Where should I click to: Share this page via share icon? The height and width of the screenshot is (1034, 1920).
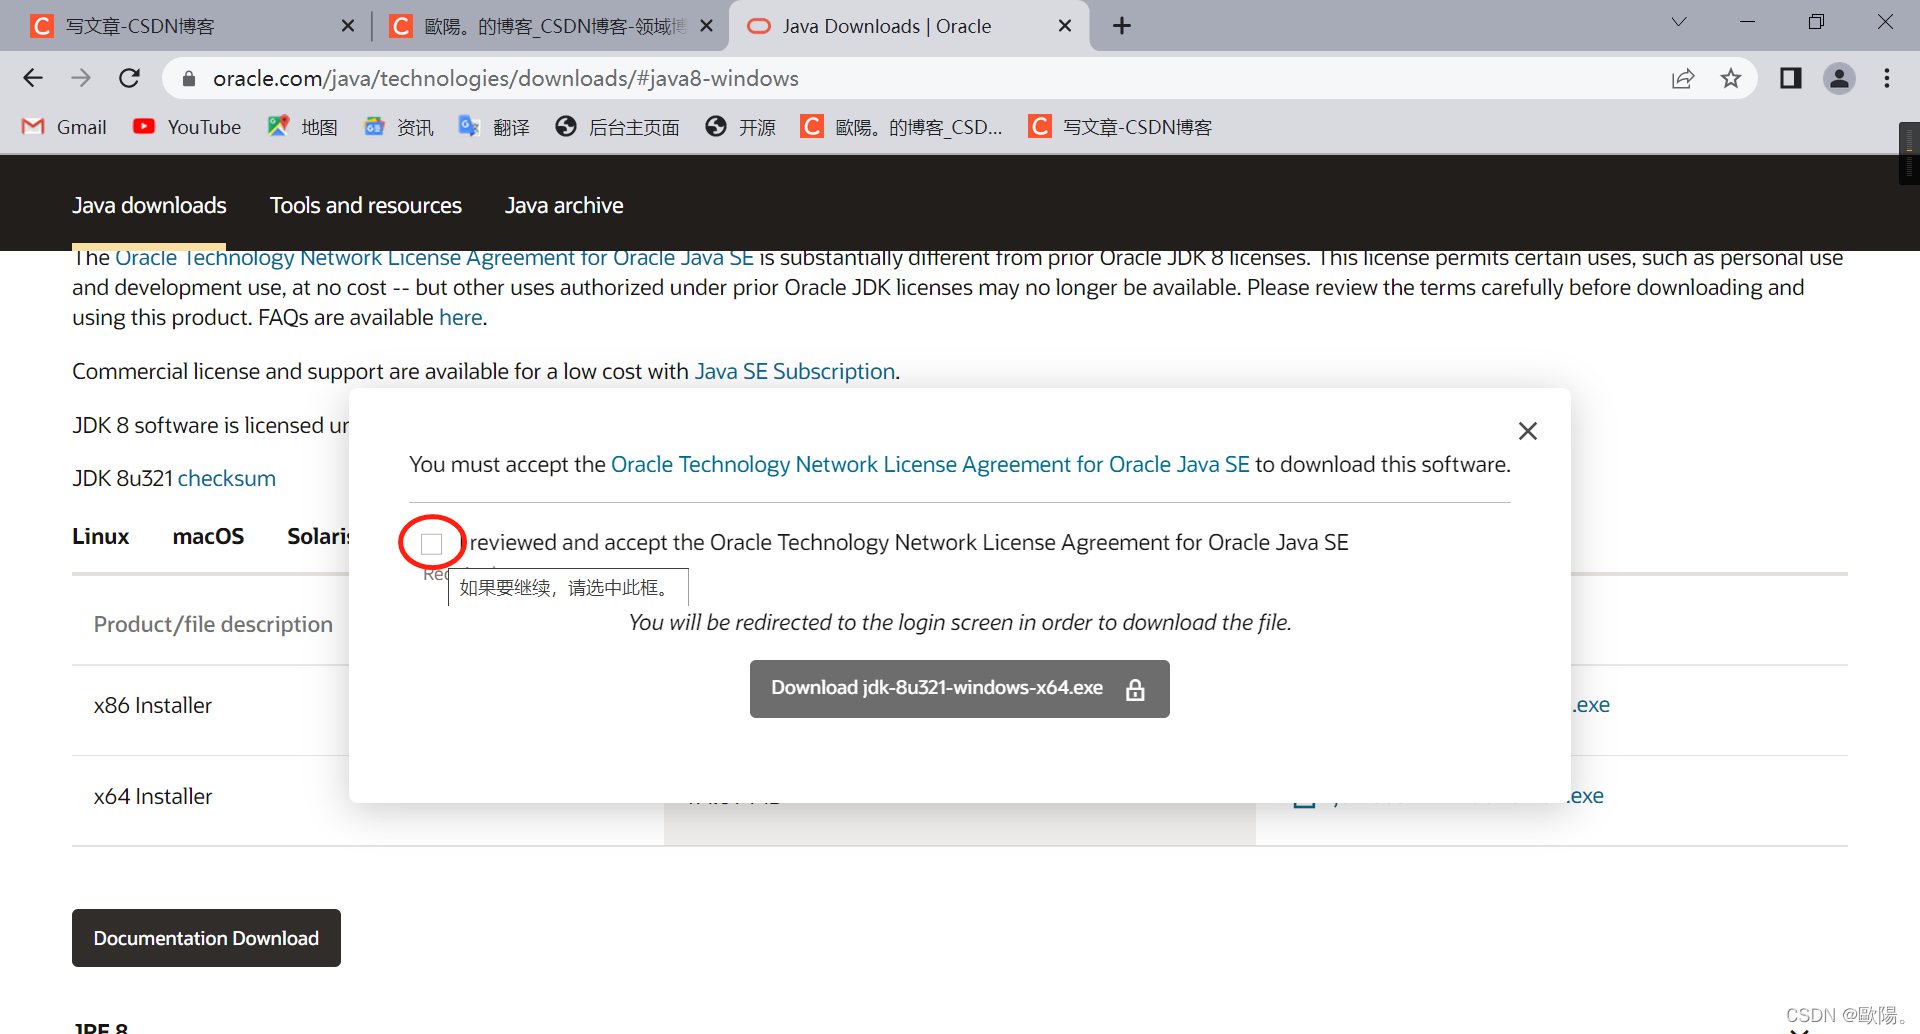pyautogui.click(x=1683, y=78)
